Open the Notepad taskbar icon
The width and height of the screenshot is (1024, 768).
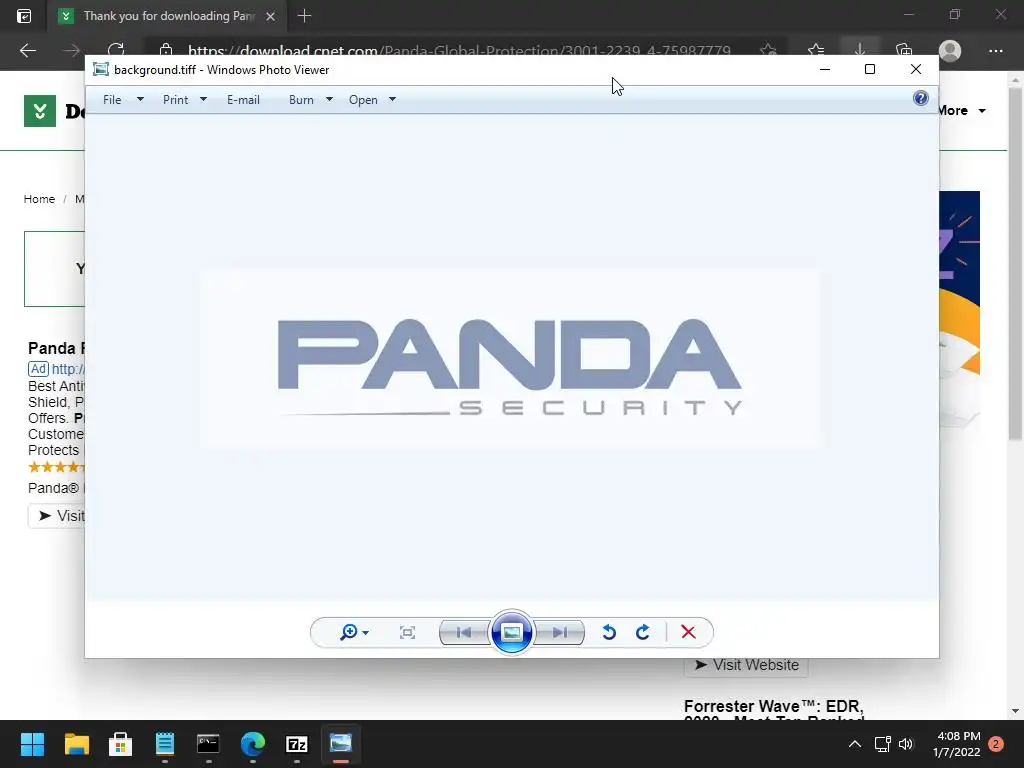point(165,744)
